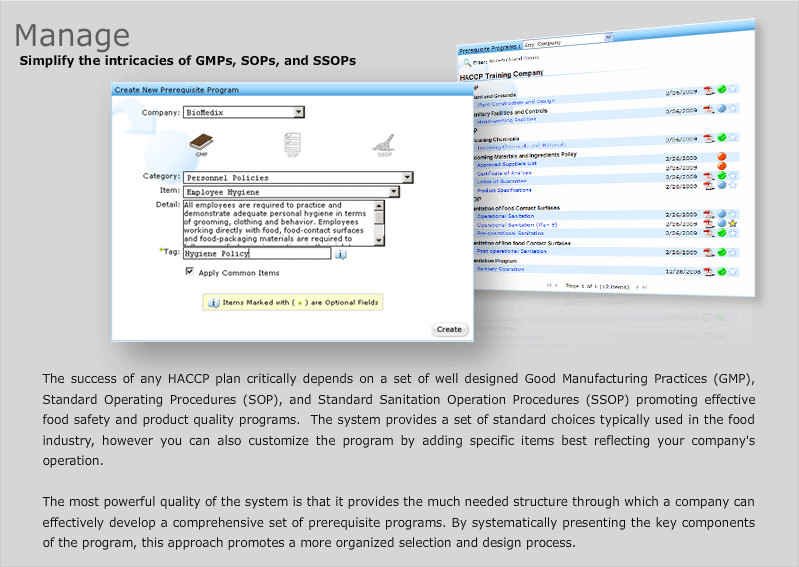Uncheck the Apply Common Items checkbox
This screenshot has width=799, height=567.
(190, 272)
